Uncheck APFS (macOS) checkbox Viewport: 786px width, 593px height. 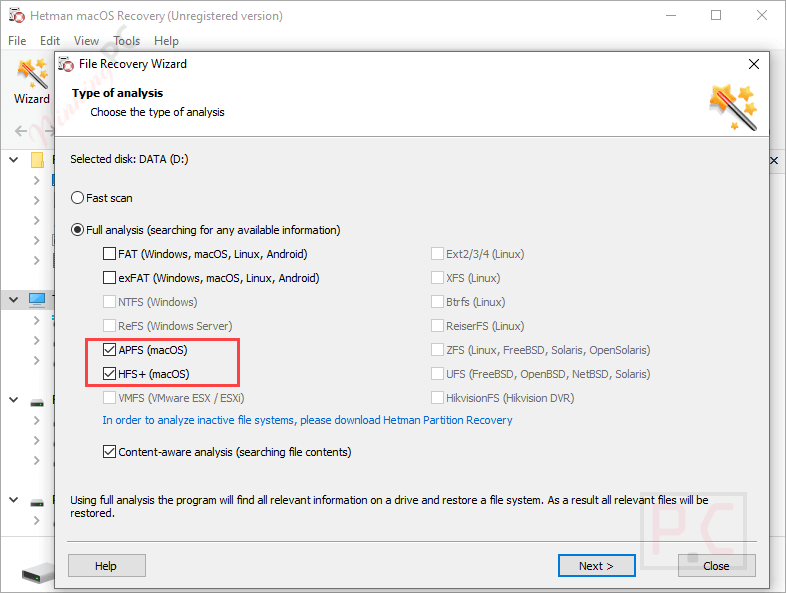[x=109, y=350]
